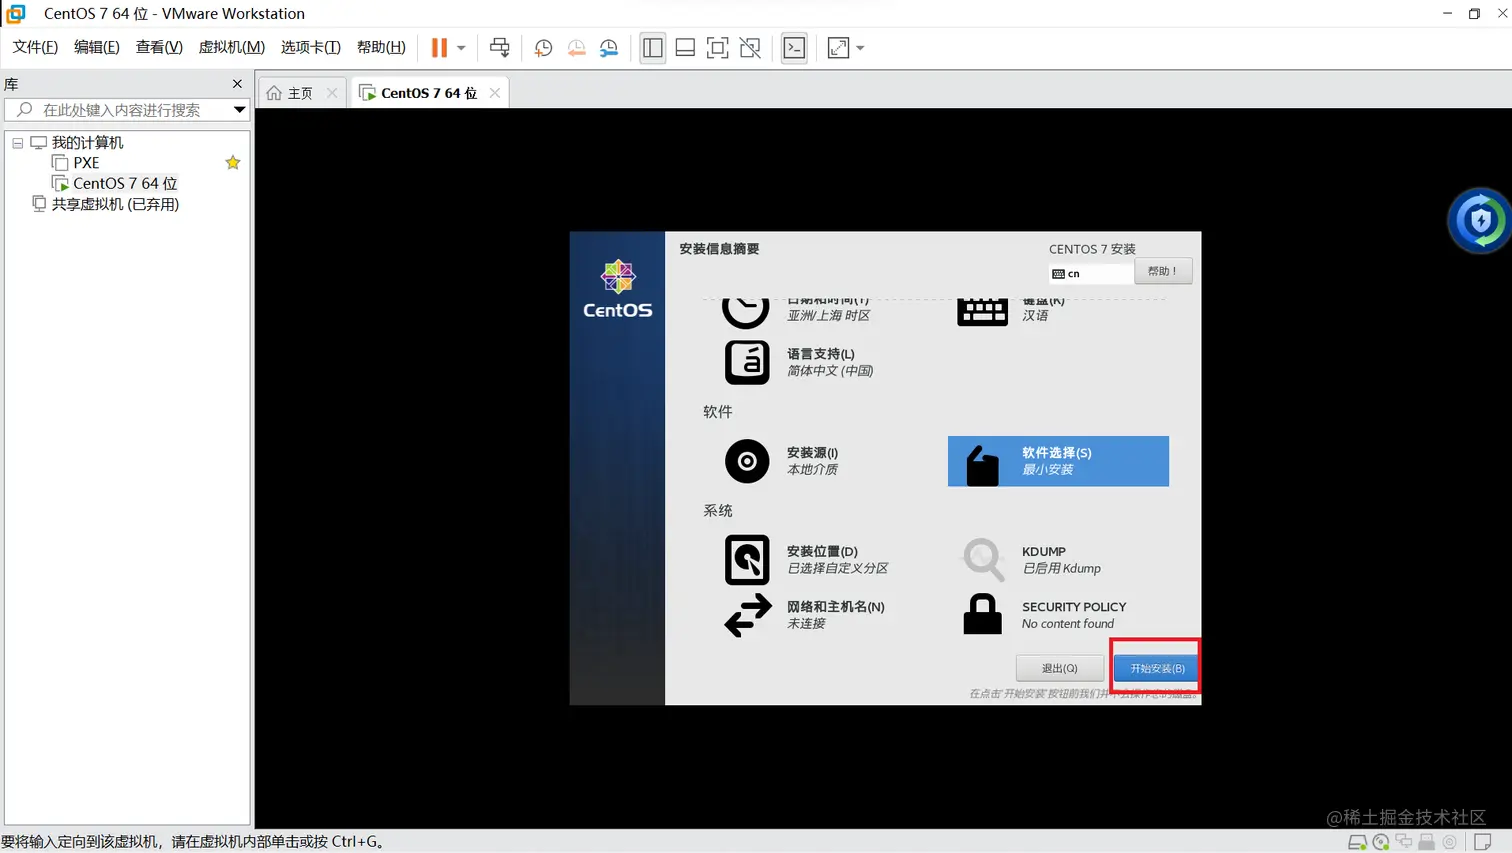Click the 安装信息摘要 heading
The image size is (1512, 853).
pyautogui.click(x=719, y=249)
